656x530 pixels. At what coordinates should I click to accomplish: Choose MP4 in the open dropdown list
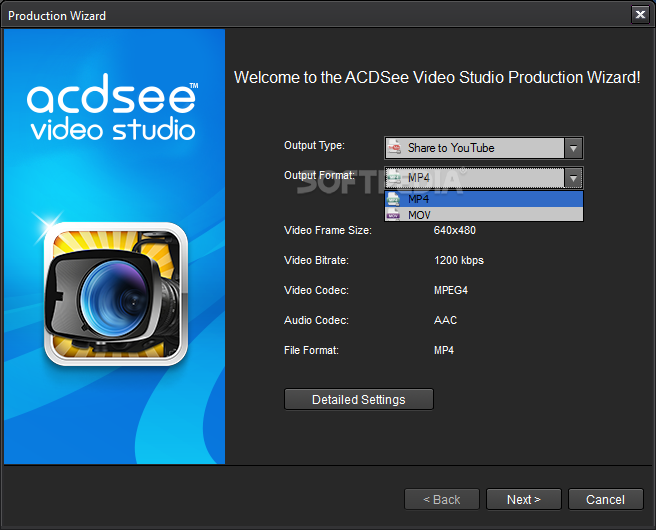(x=484, y=199)
